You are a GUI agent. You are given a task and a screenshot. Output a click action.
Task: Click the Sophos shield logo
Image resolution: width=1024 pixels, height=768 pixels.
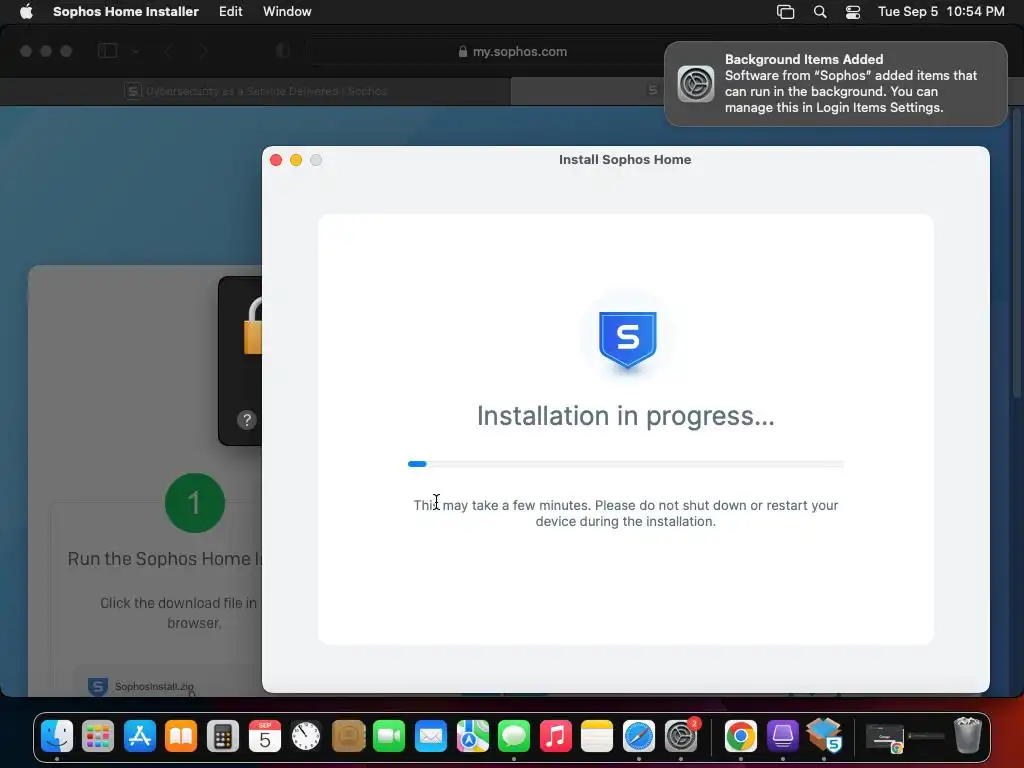point(628,340)
